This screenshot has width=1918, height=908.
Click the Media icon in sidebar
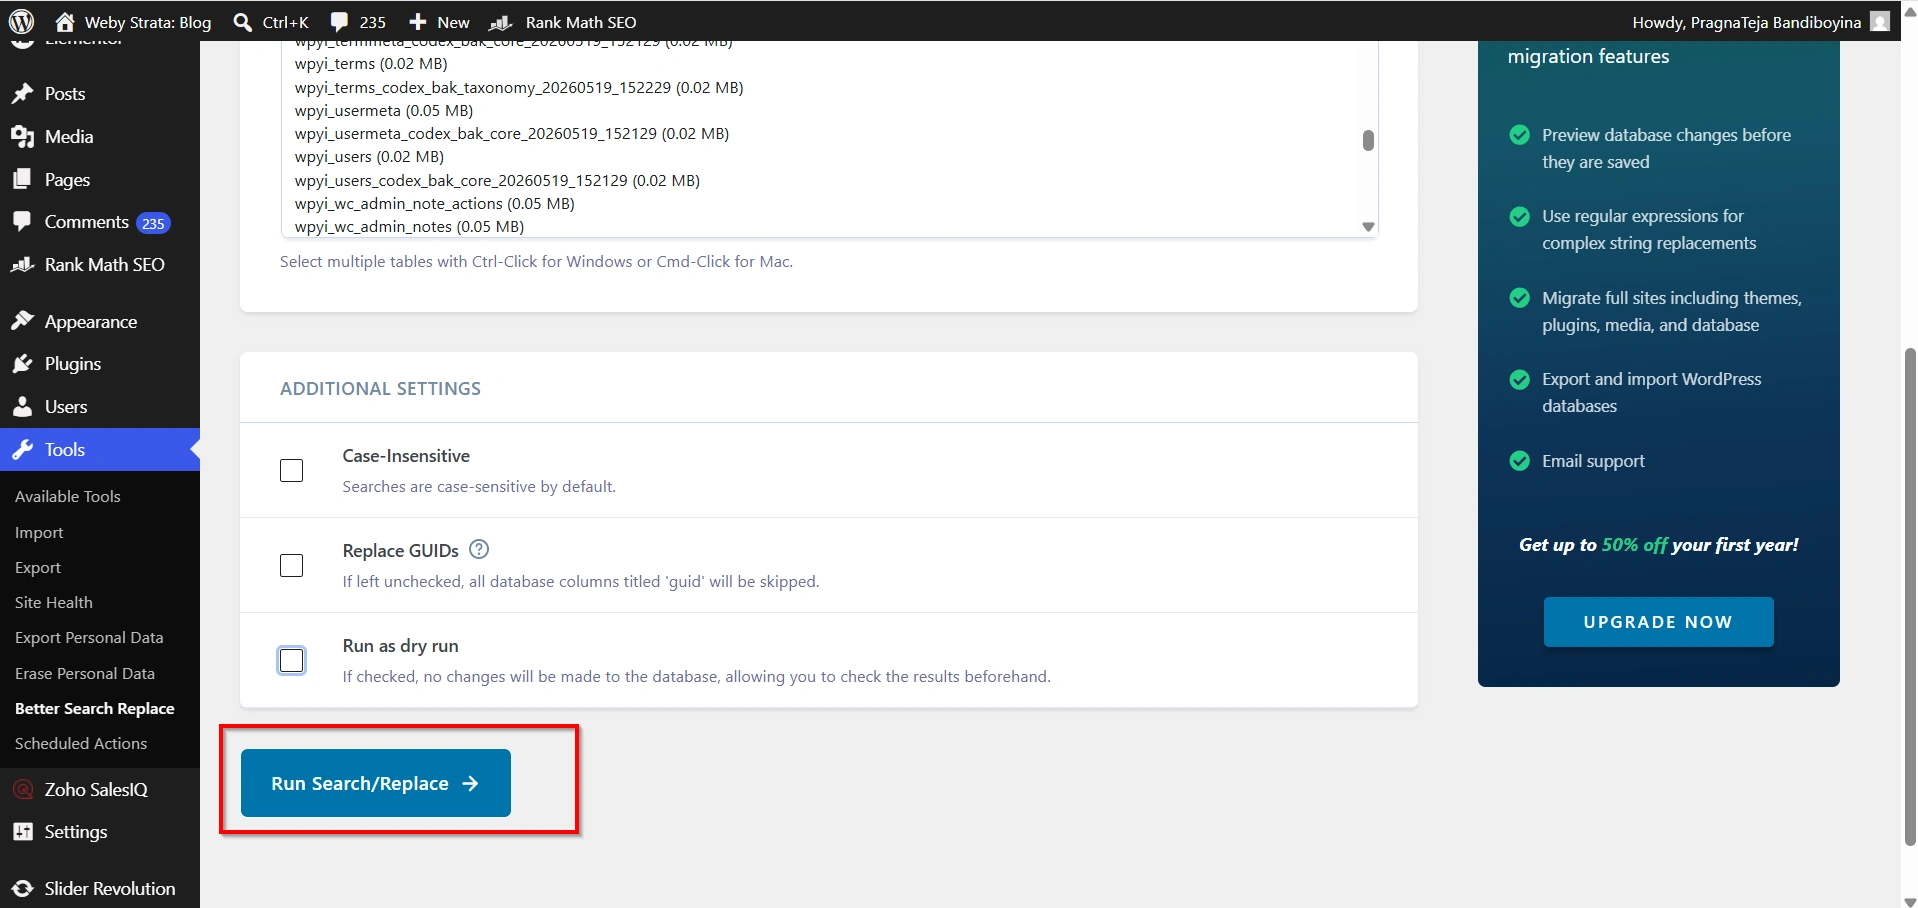point(22,136)
